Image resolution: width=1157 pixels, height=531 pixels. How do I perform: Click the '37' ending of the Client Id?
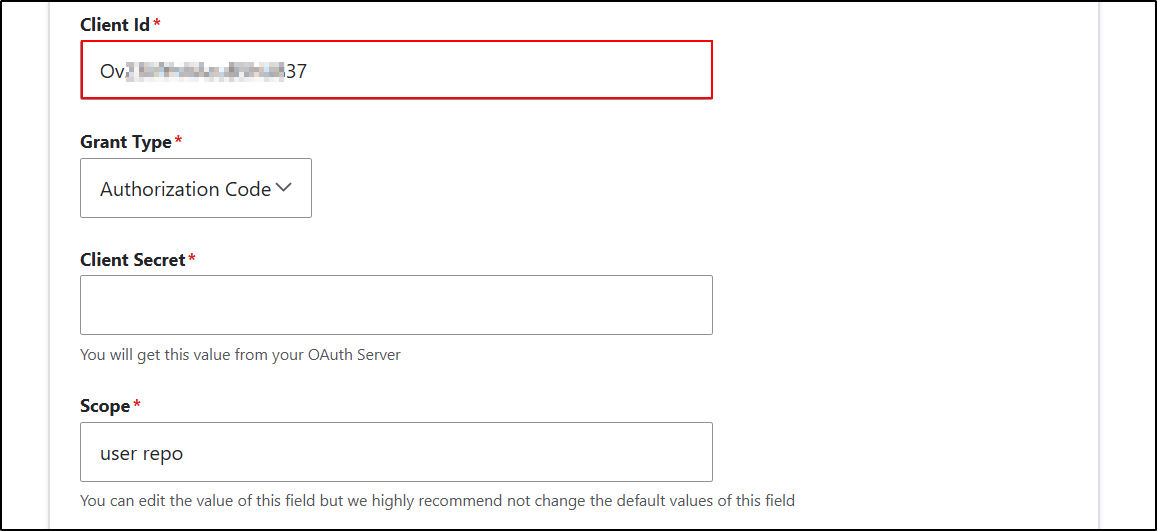point(296,70)
